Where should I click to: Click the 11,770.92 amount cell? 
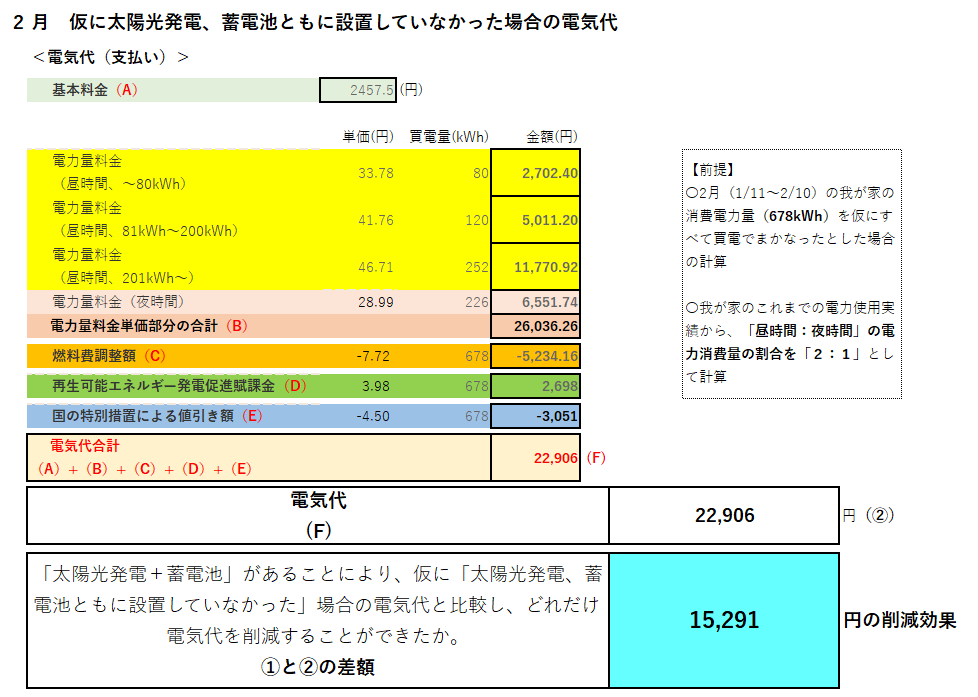point(535,267)
